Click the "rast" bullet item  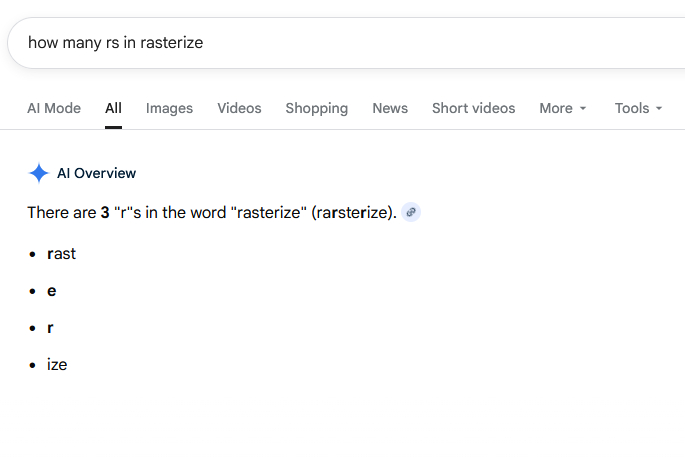point(61,254)
